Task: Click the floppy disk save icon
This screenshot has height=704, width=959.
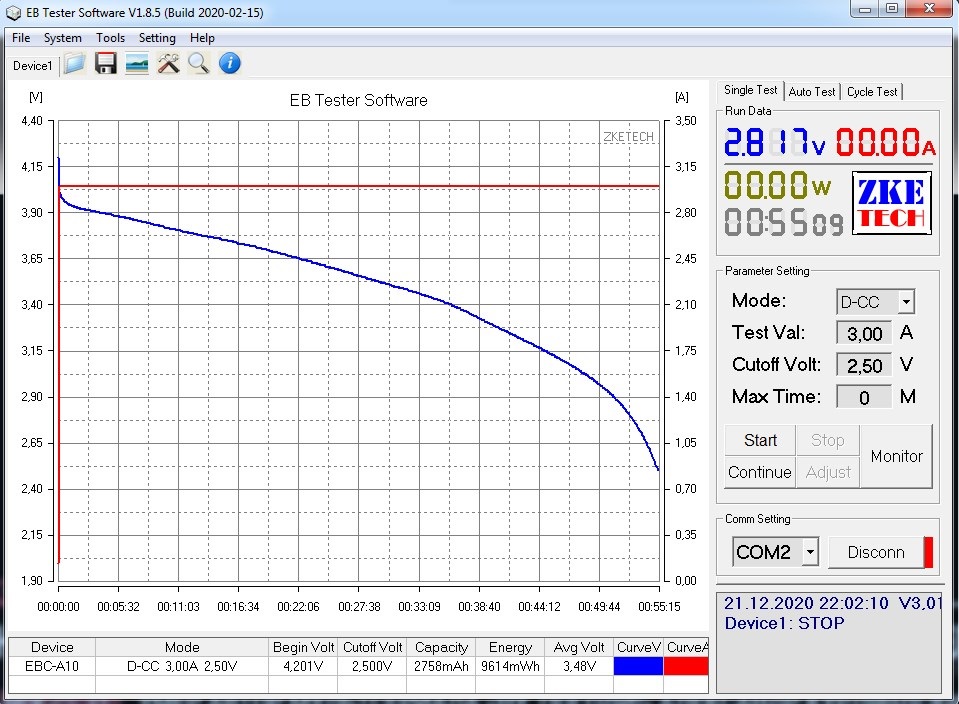Action: pyautogui.click(x=105, y=64)
